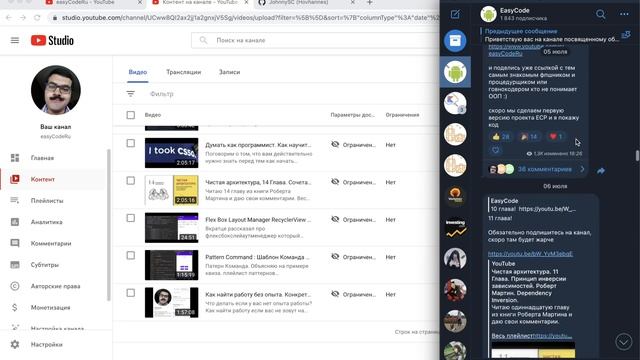Forward post with share arrow in Telegram
640x360 pixels.
pyautogui.click(x=601, y=171)
